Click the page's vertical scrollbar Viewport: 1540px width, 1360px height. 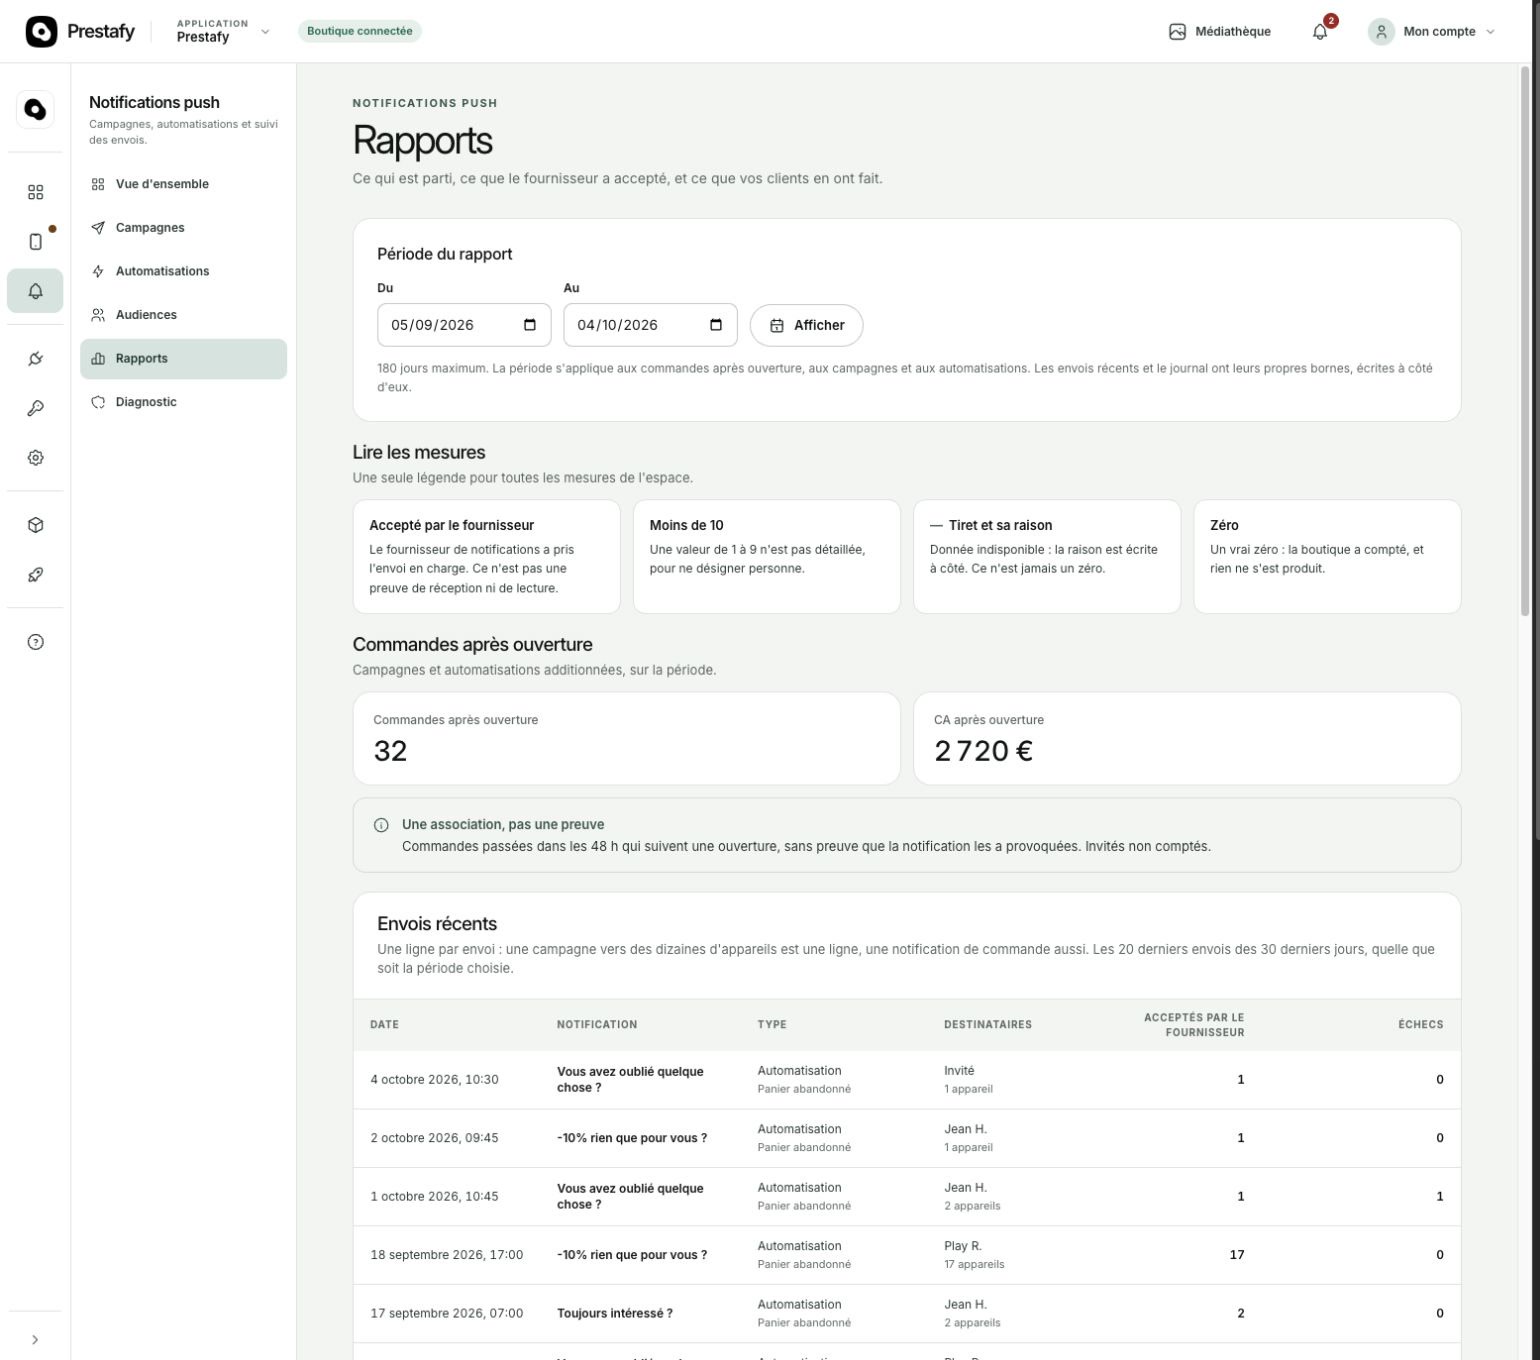tap(1525, 340)
